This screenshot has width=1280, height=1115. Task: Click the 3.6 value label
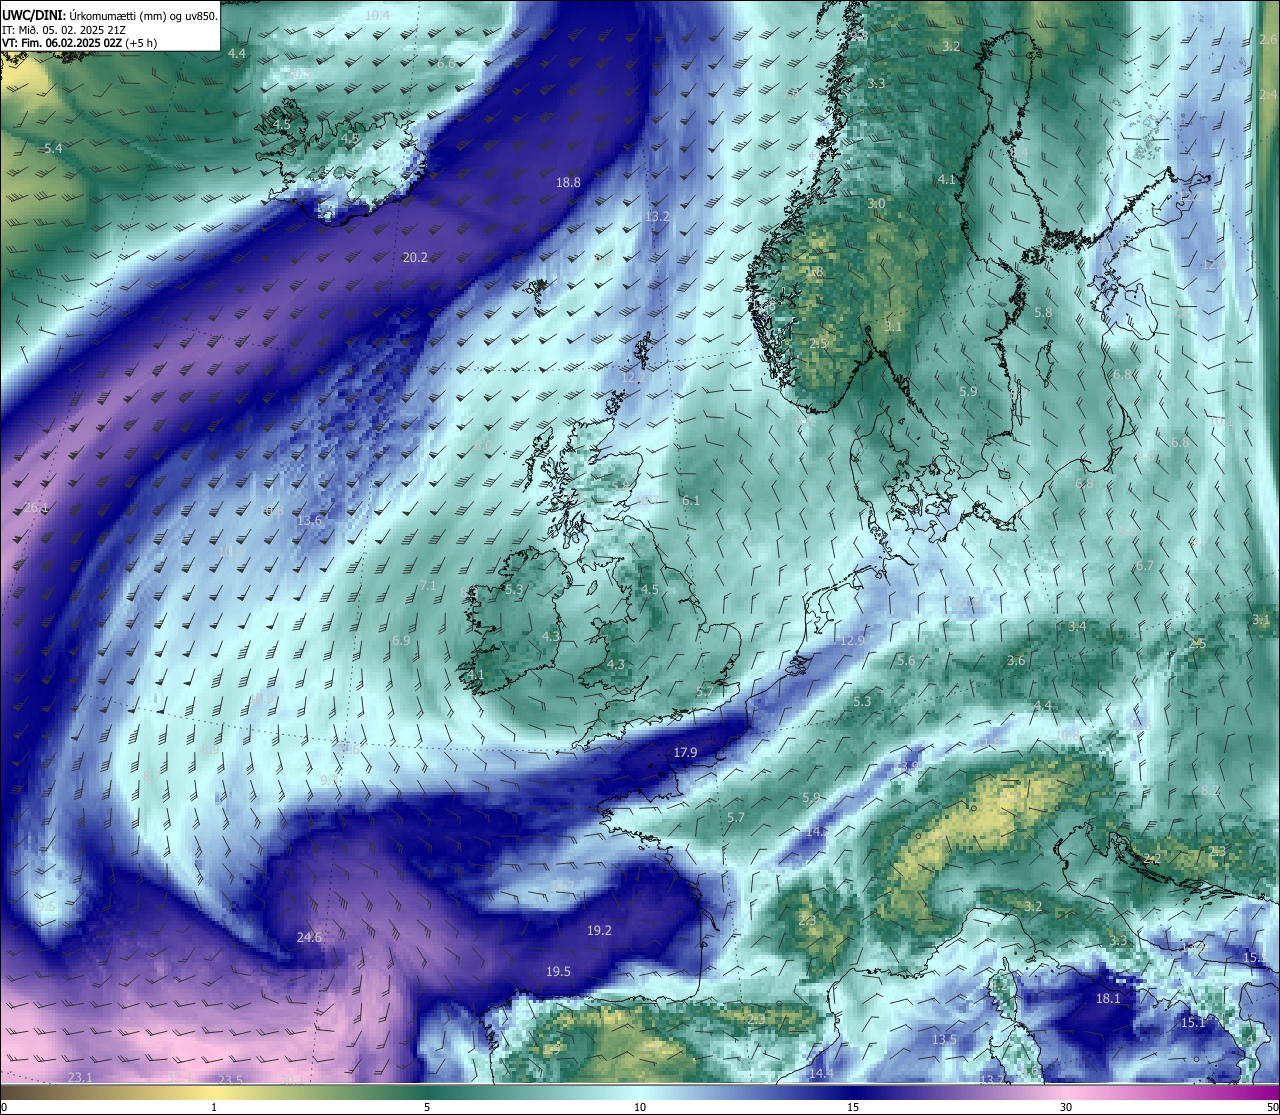coord(1016,660)
